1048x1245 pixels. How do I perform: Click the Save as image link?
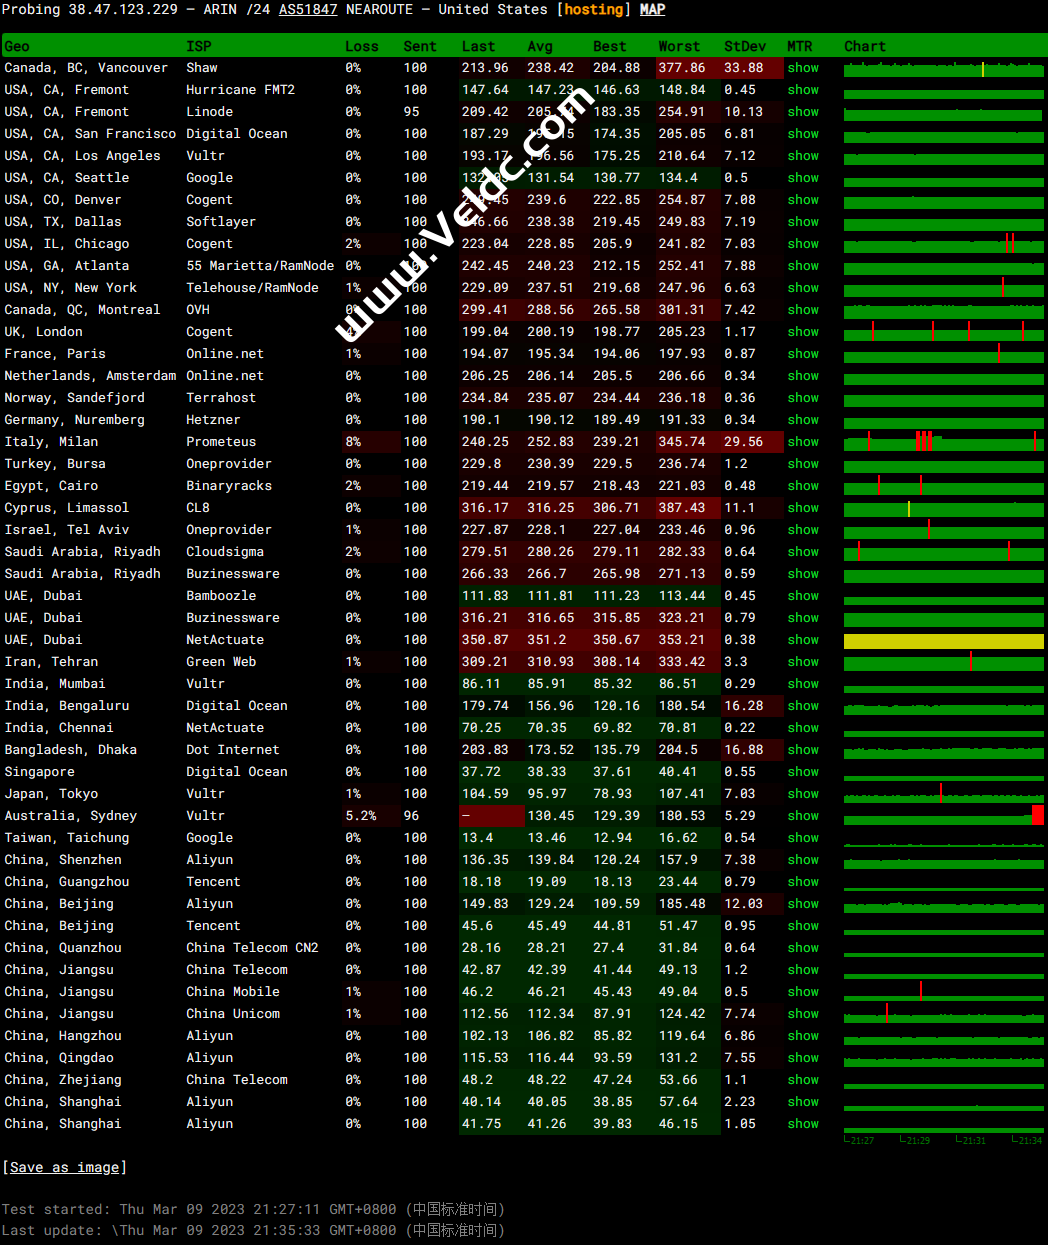pyautogui.click(x=65, y=1167)
